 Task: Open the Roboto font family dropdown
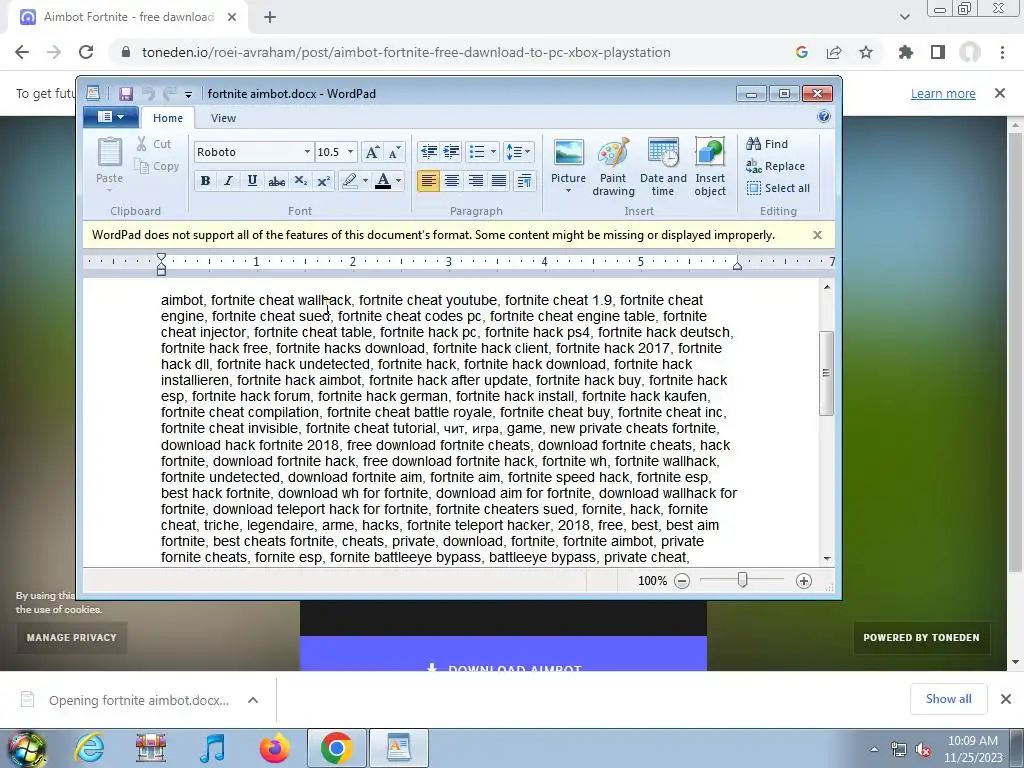[x=307, y=152]
